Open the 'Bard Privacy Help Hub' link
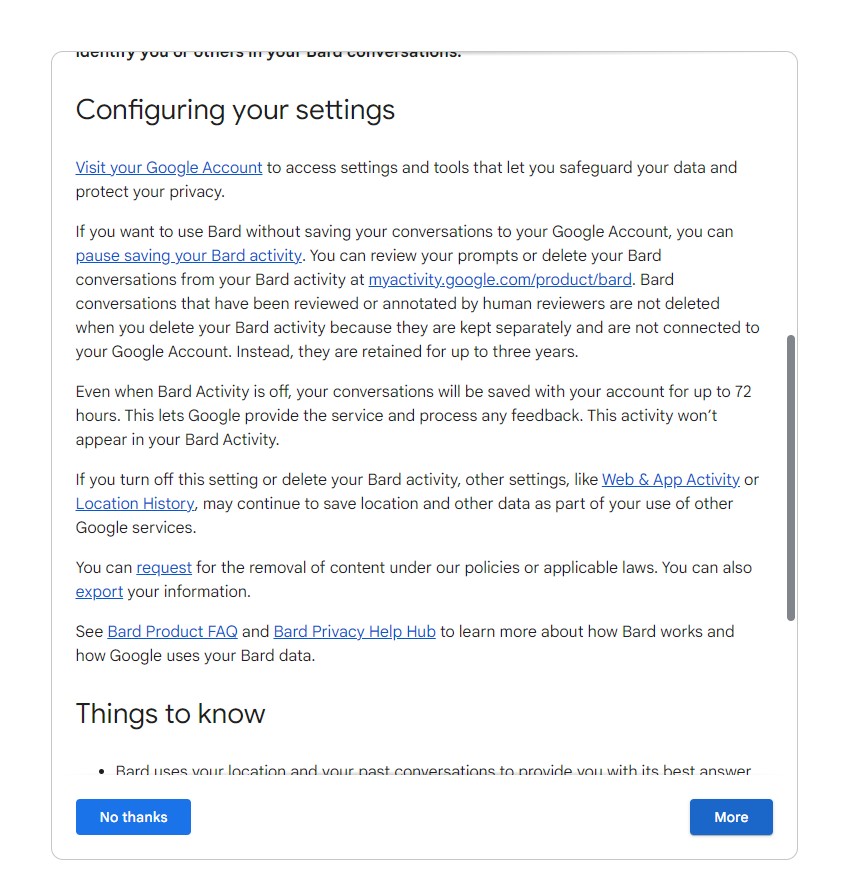 354,632
